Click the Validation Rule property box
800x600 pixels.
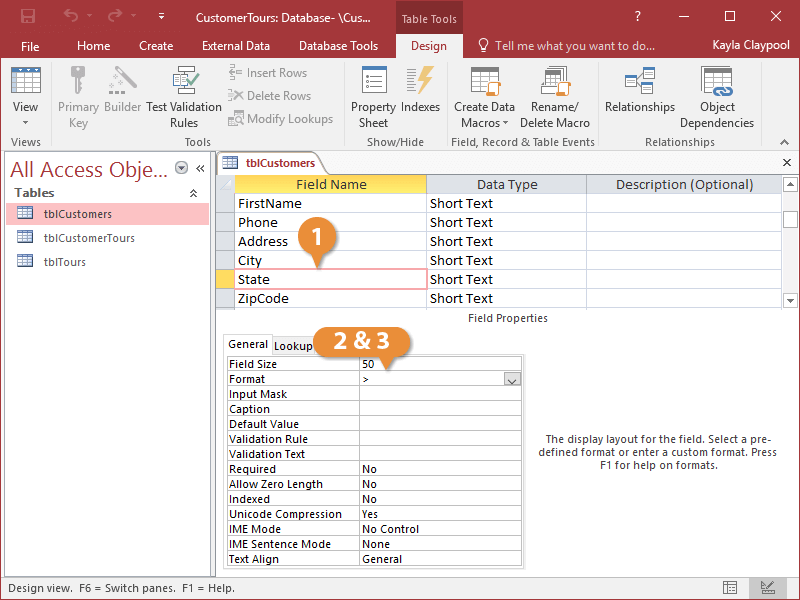tap(440, 439)
